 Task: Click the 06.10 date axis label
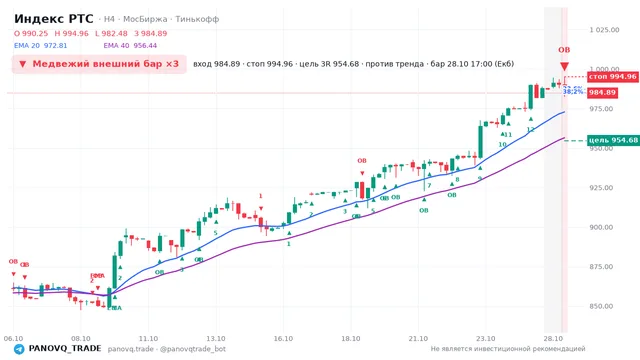(x=13, y=339)
